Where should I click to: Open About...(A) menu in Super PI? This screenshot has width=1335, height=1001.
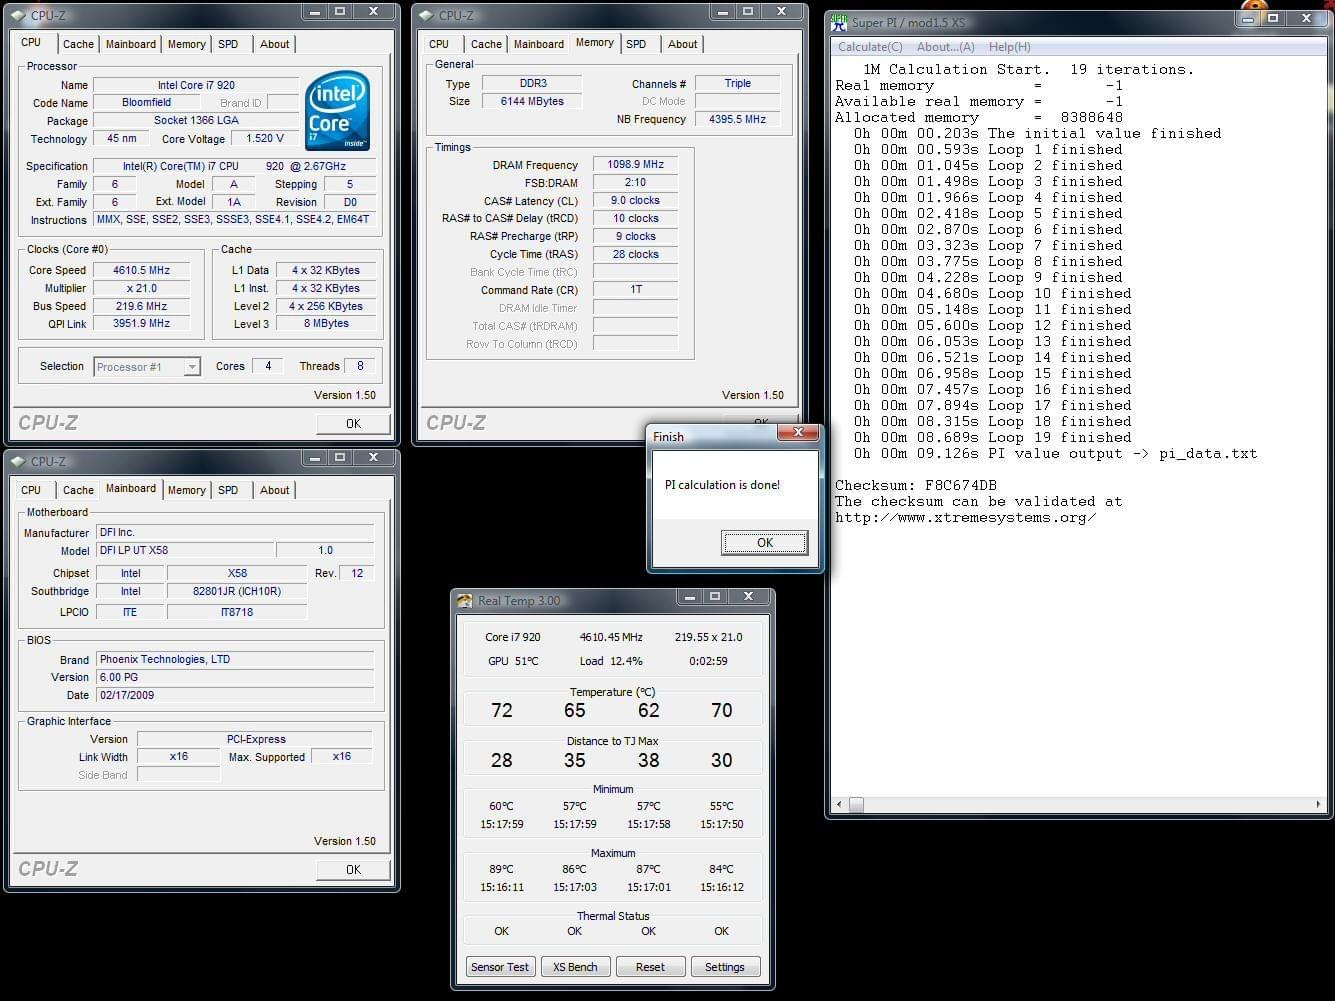pos(946,47)
